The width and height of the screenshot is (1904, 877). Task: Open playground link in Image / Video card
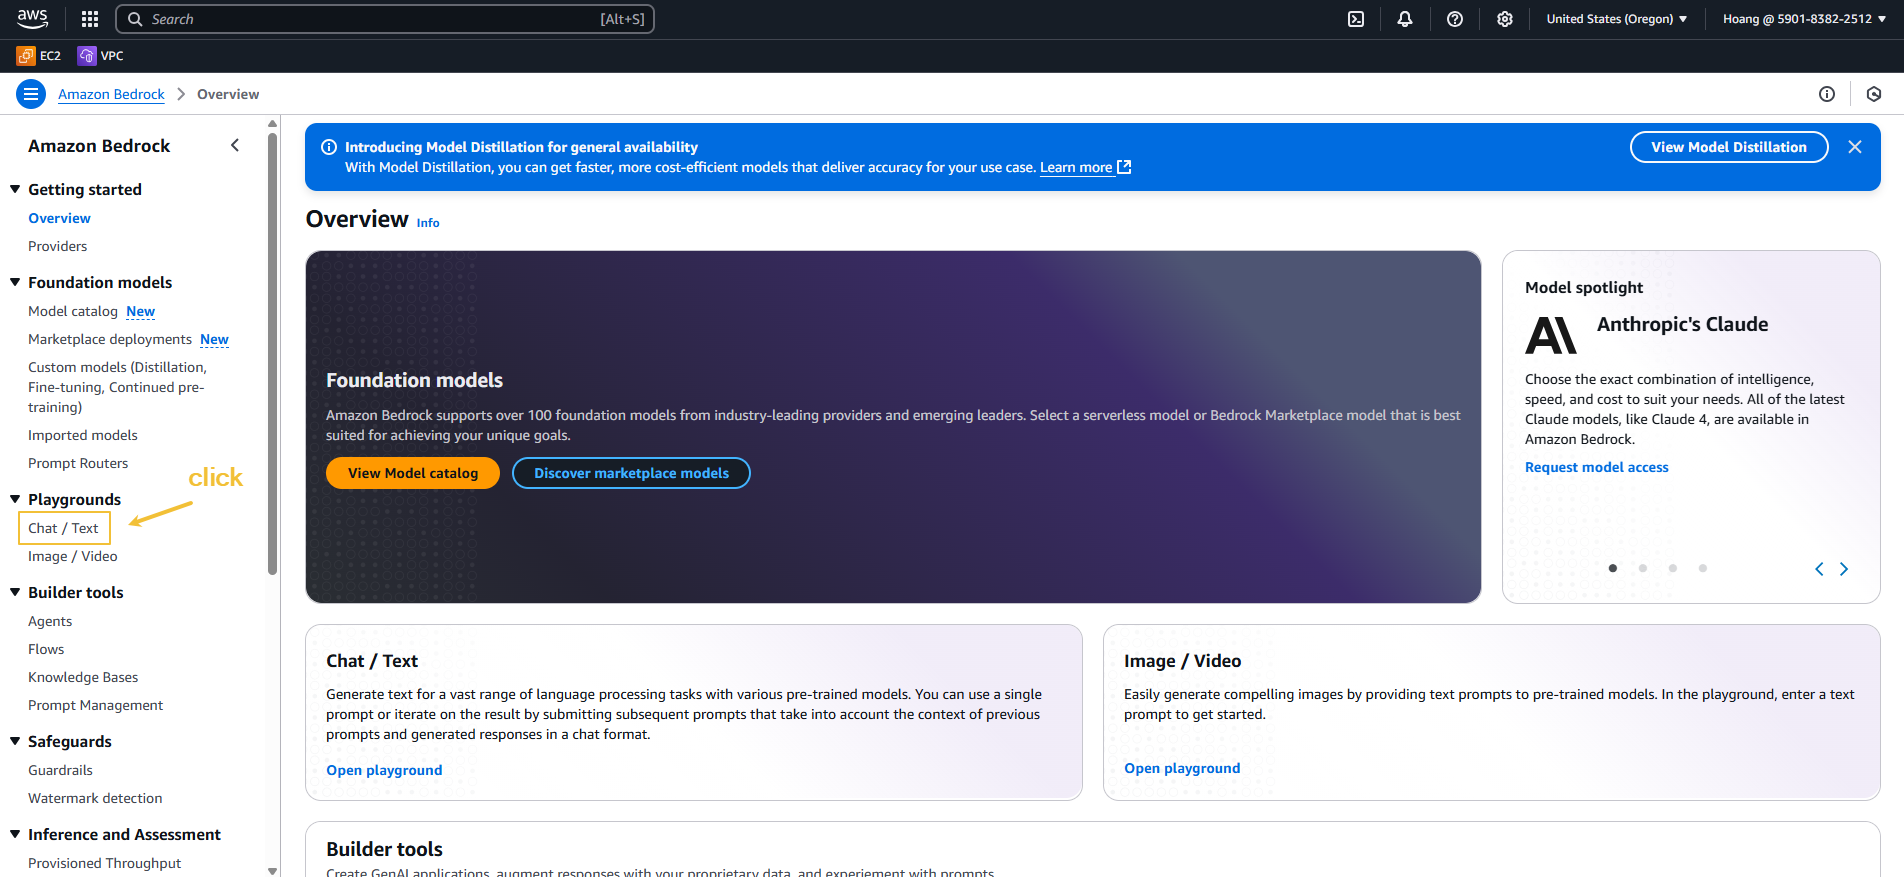tap(1182, 768)
